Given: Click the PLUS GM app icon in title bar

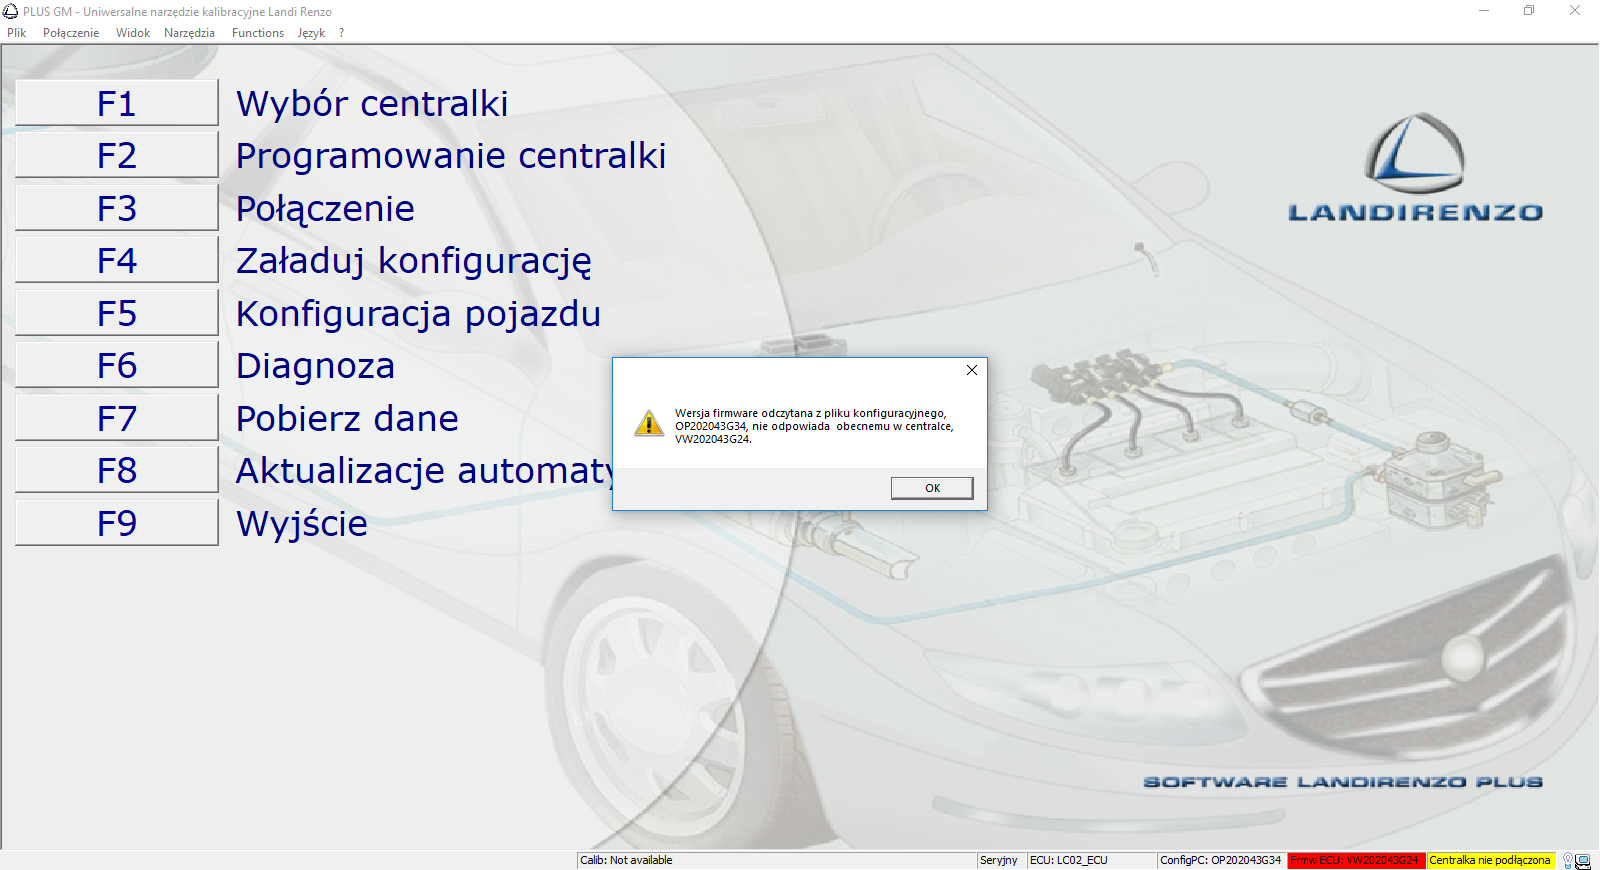Looking at the screenshot, I should coord(11,11).
